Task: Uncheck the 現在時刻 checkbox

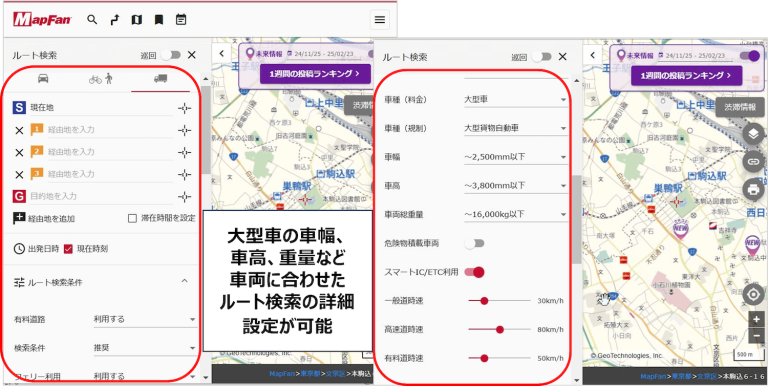Action: 69,249
